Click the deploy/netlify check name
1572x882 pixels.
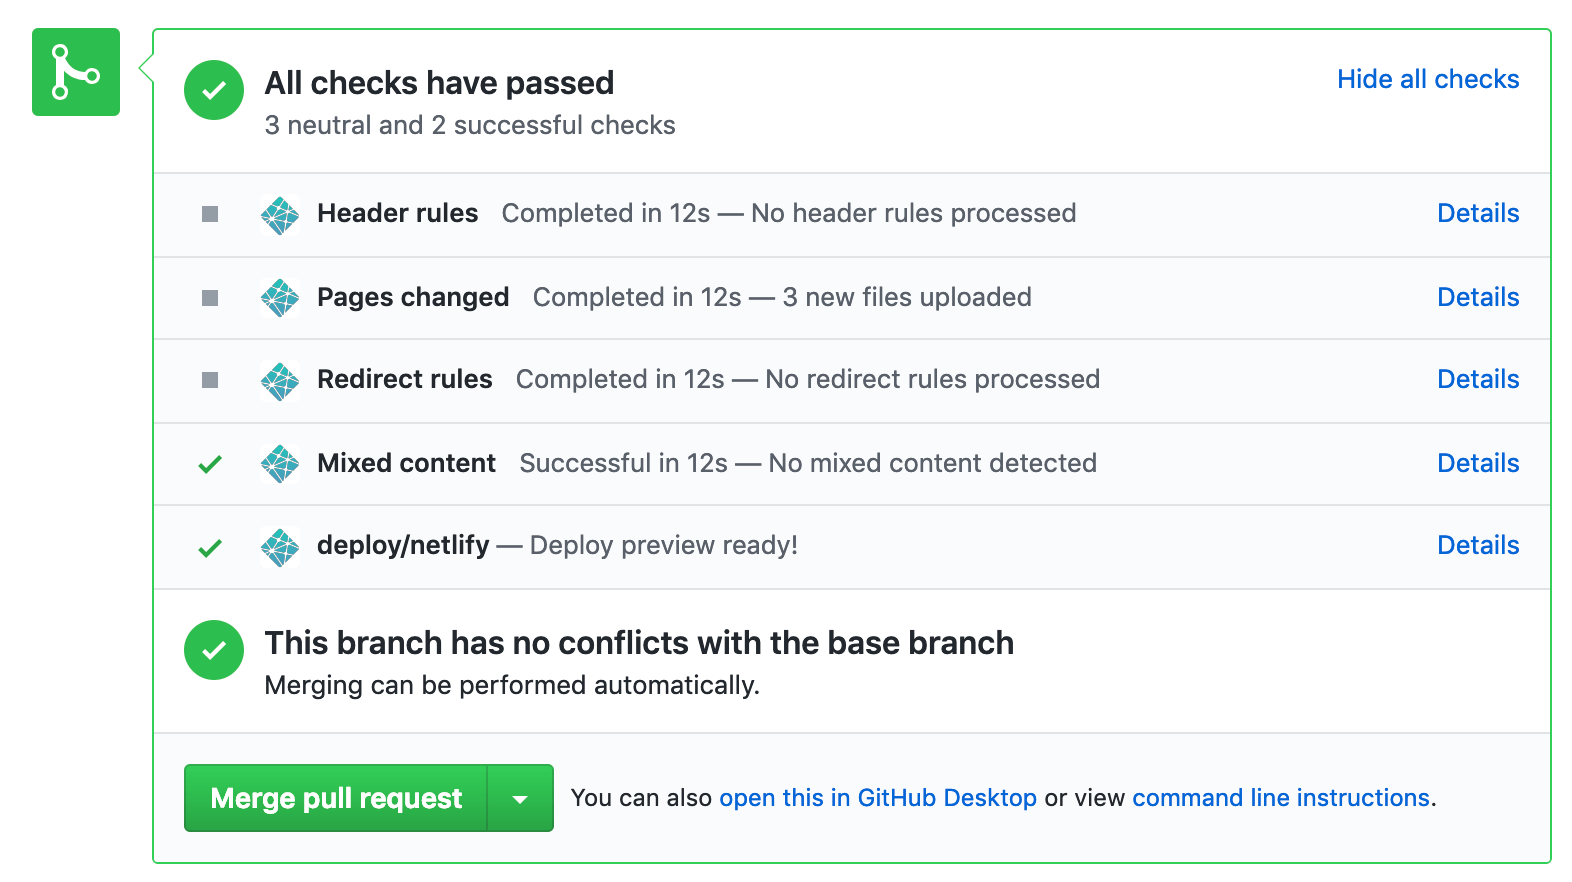pyautogui.click(x=403, y=545)
